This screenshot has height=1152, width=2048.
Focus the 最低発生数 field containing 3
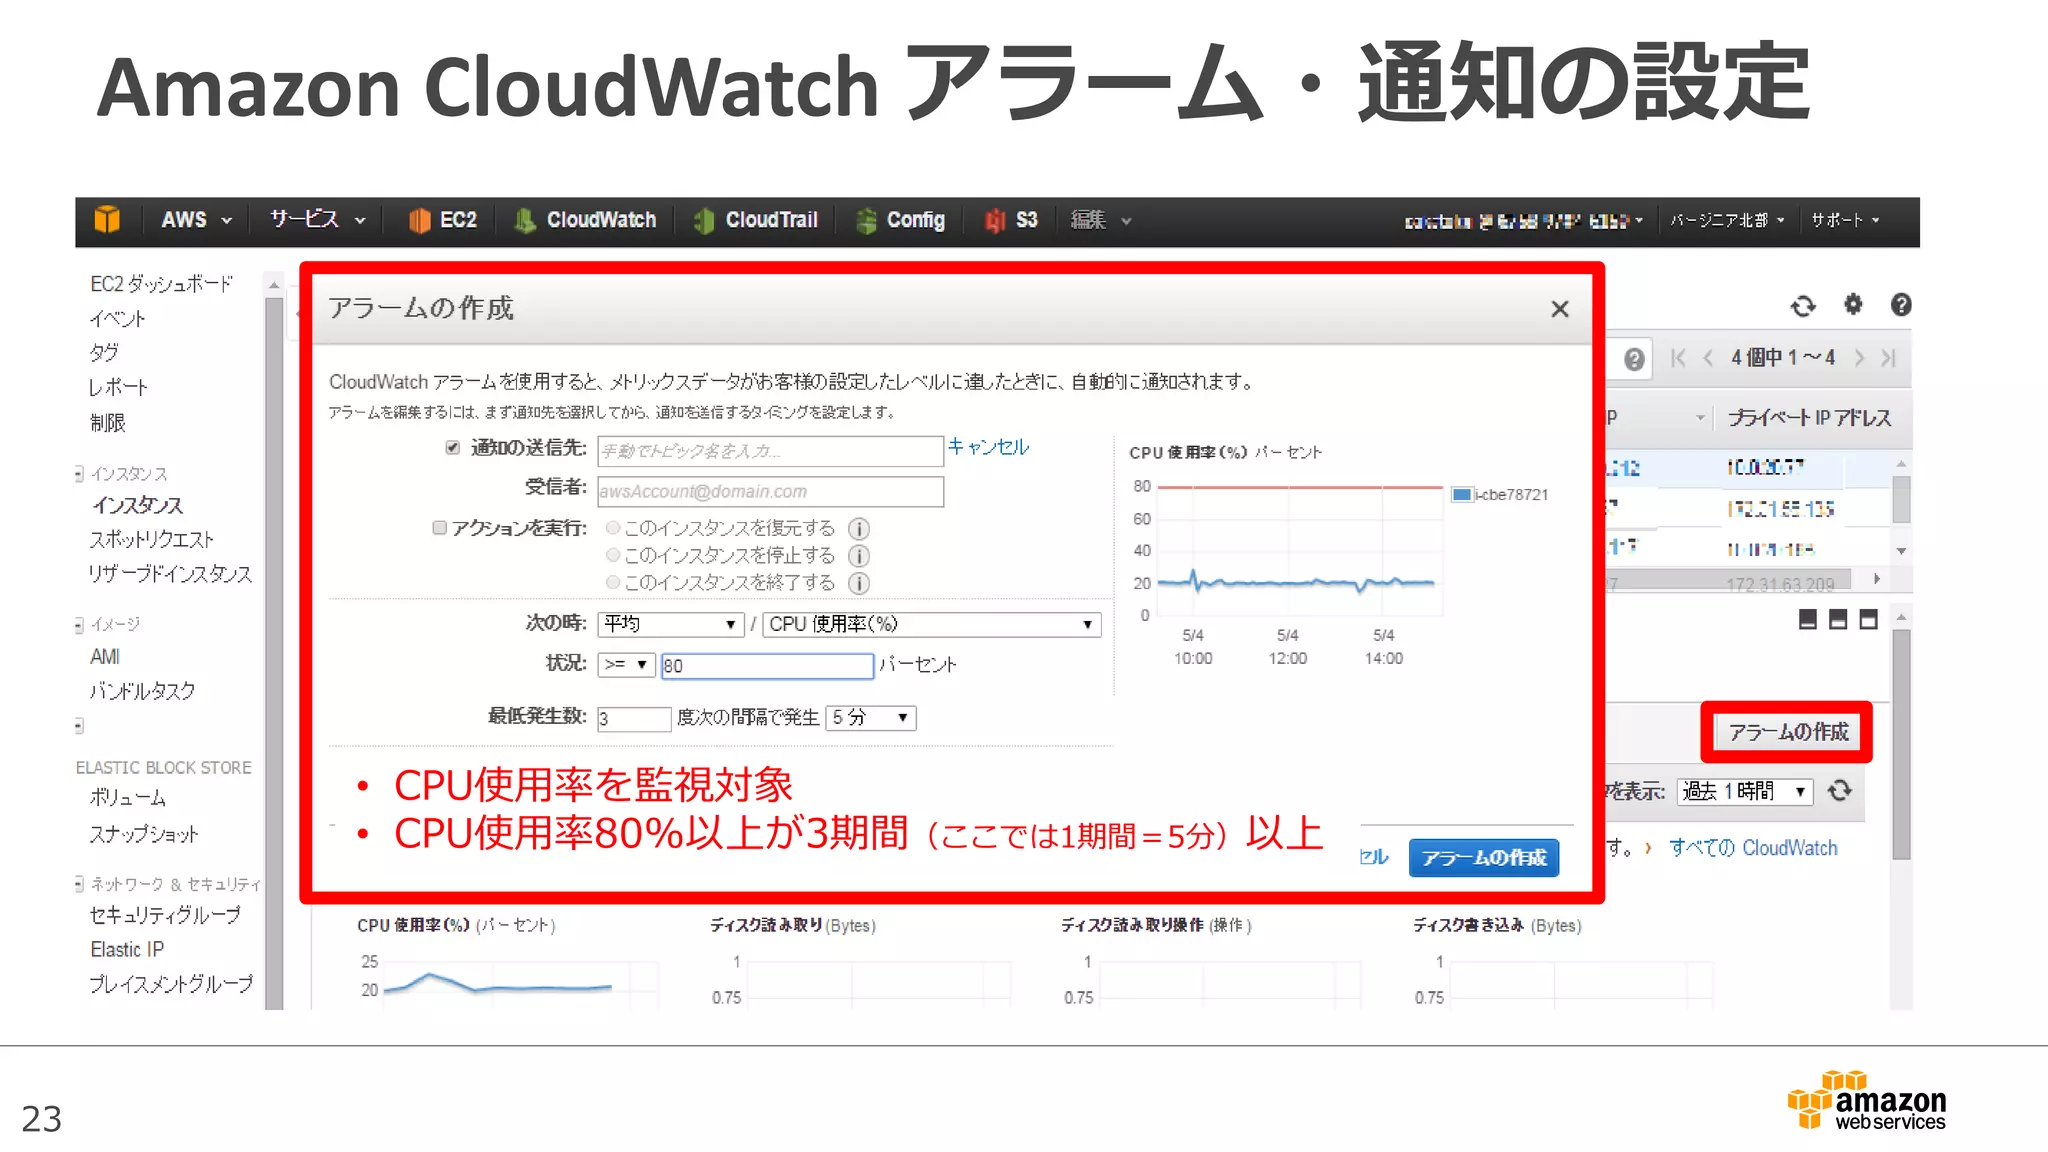(634, 719)
